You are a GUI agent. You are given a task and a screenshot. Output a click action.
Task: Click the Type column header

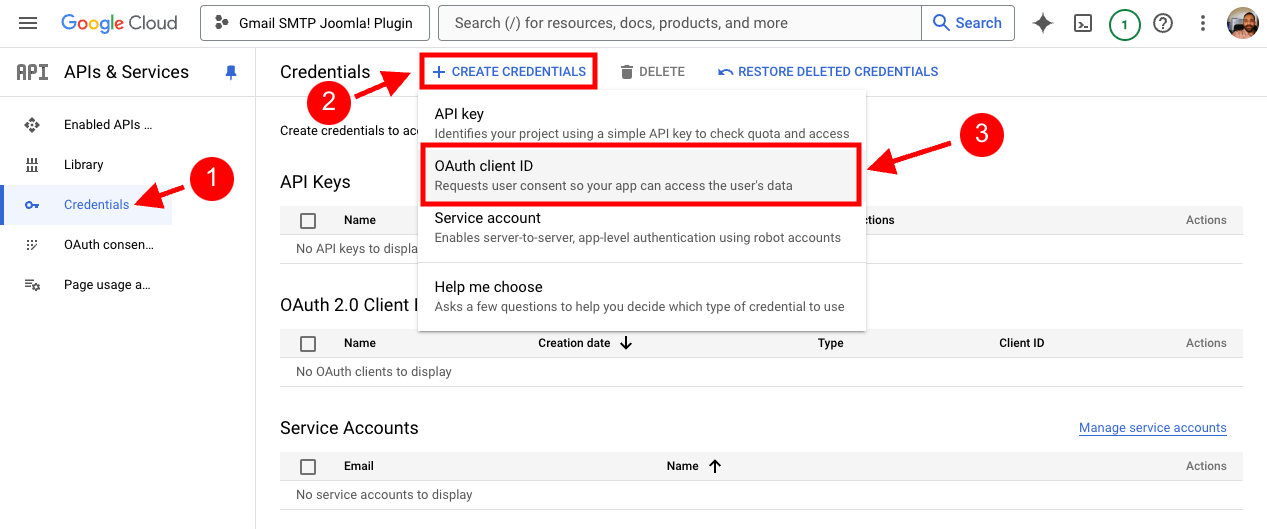point(831,343)
